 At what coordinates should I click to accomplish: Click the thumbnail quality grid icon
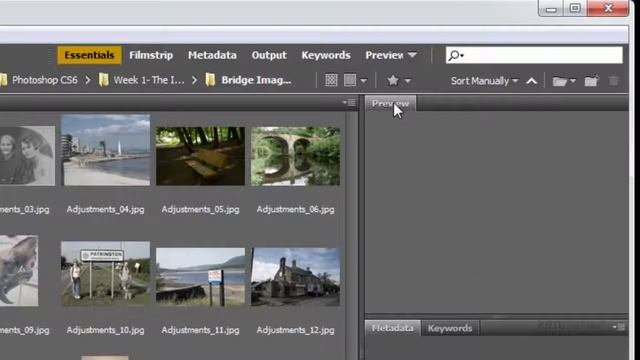tap(331, 80)
